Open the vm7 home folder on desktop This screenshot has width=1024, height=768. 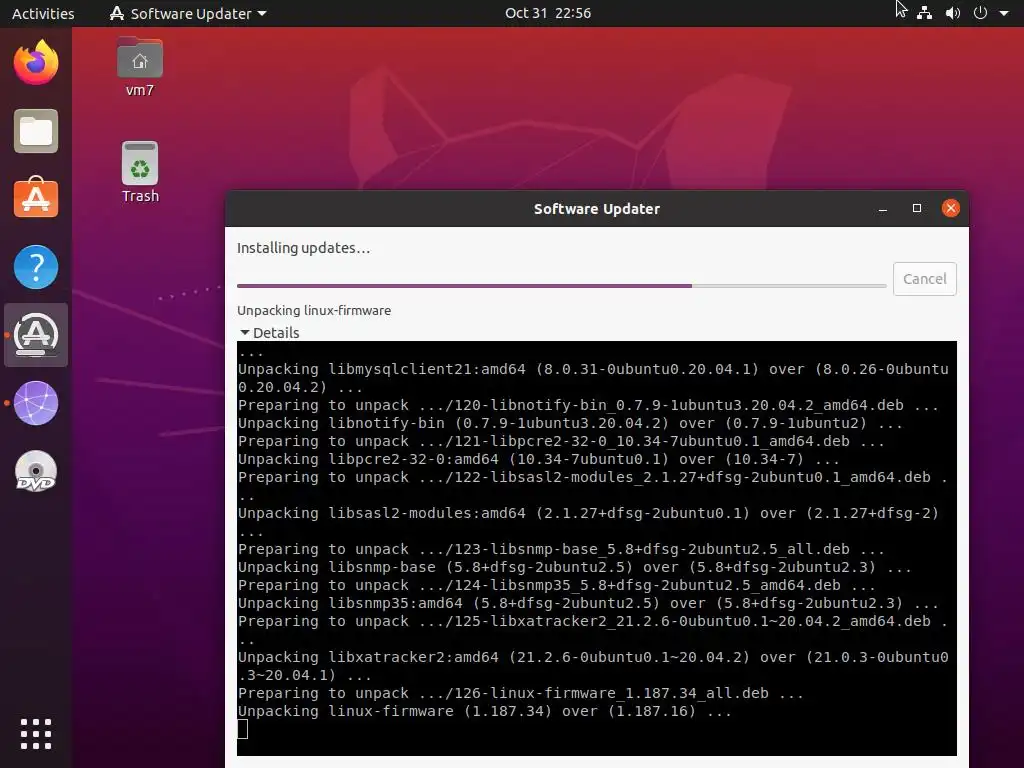point(140,67)
